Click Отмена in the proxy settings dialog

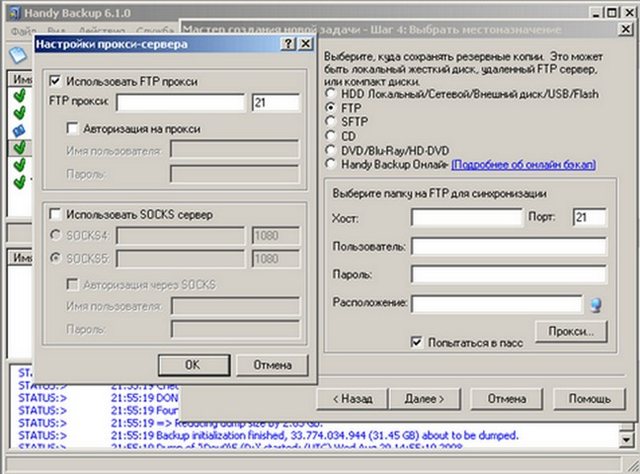[x=272, y=365]
